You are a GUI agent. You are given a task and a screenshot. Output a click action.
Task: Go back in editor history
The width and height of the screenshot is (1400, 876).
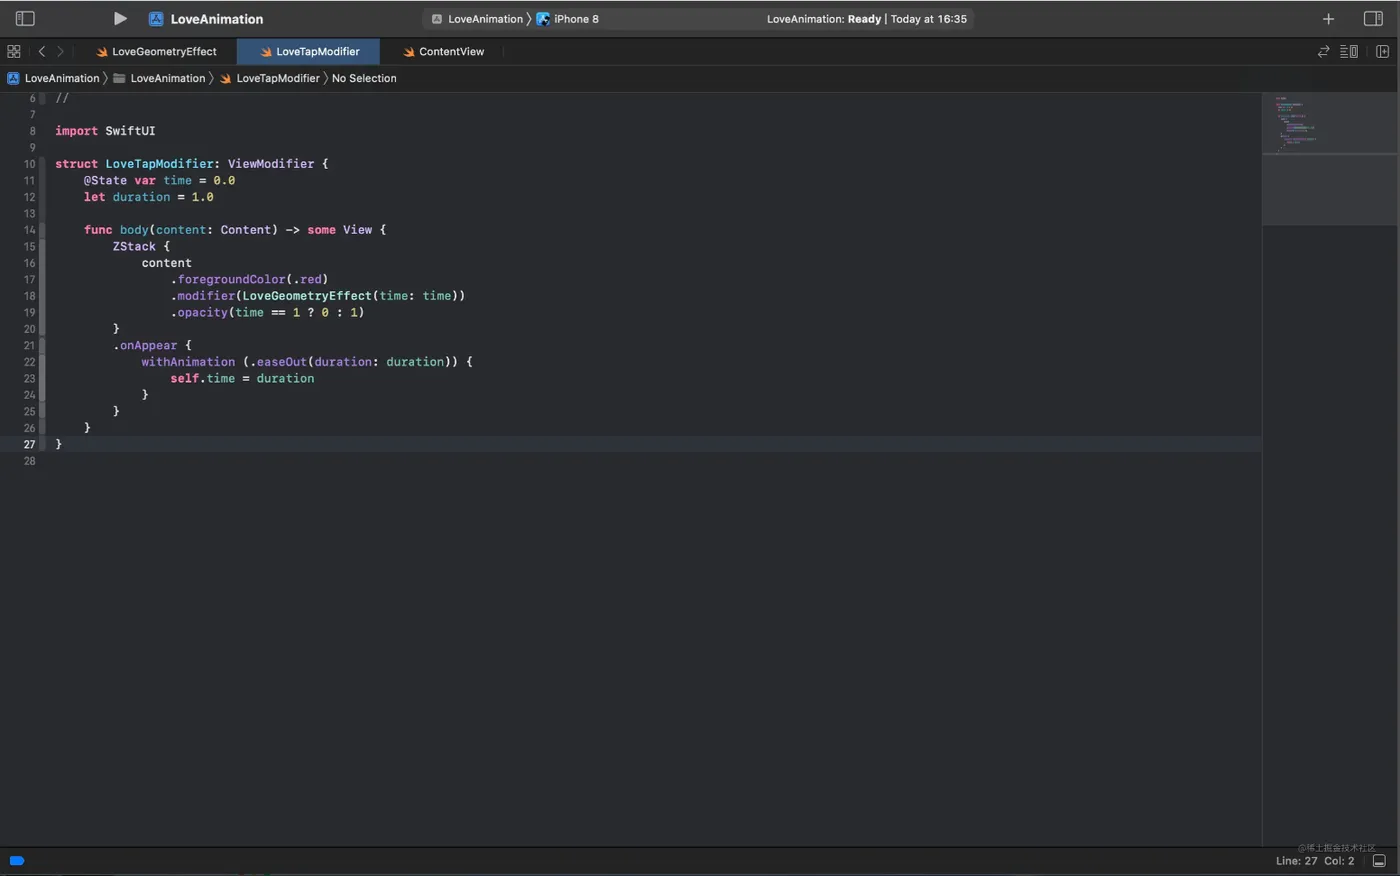point(41,51)
